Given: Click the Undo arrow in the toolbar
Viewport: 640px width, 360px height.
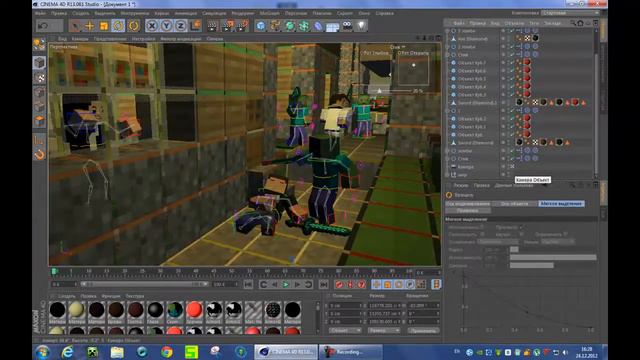Looking at the screenshot, I should (43, 26).
